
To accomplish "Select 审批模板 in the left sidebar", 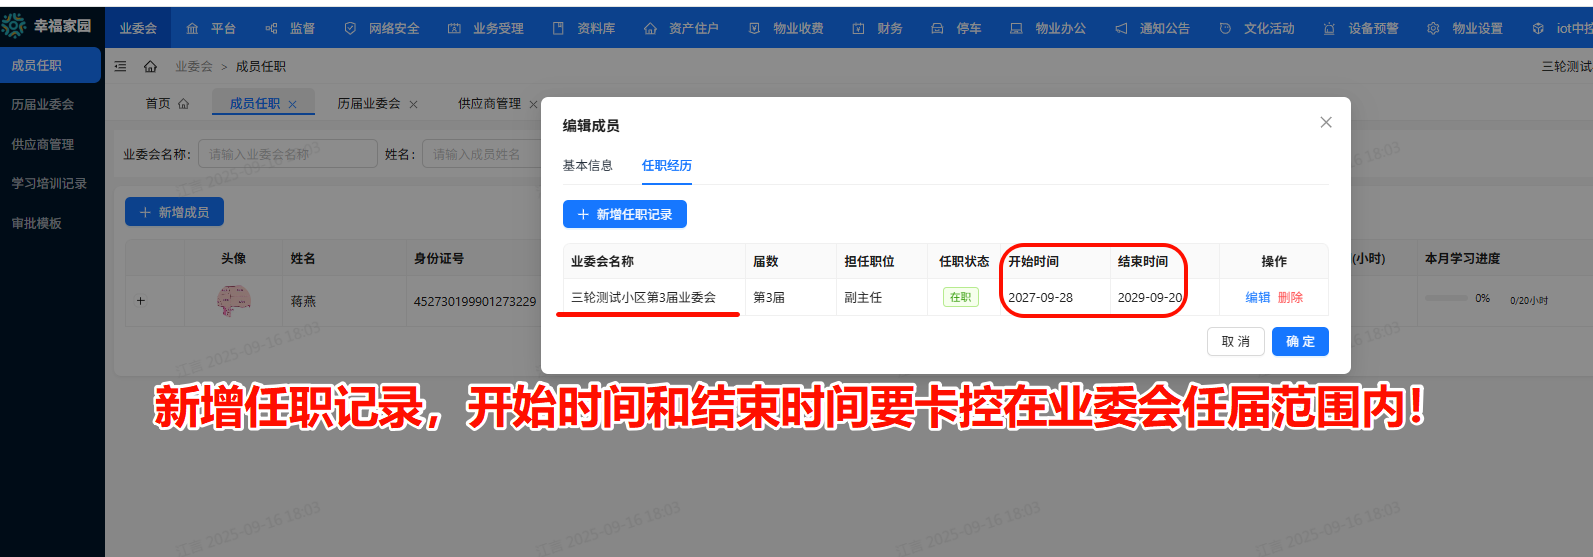I will point(50,223).
